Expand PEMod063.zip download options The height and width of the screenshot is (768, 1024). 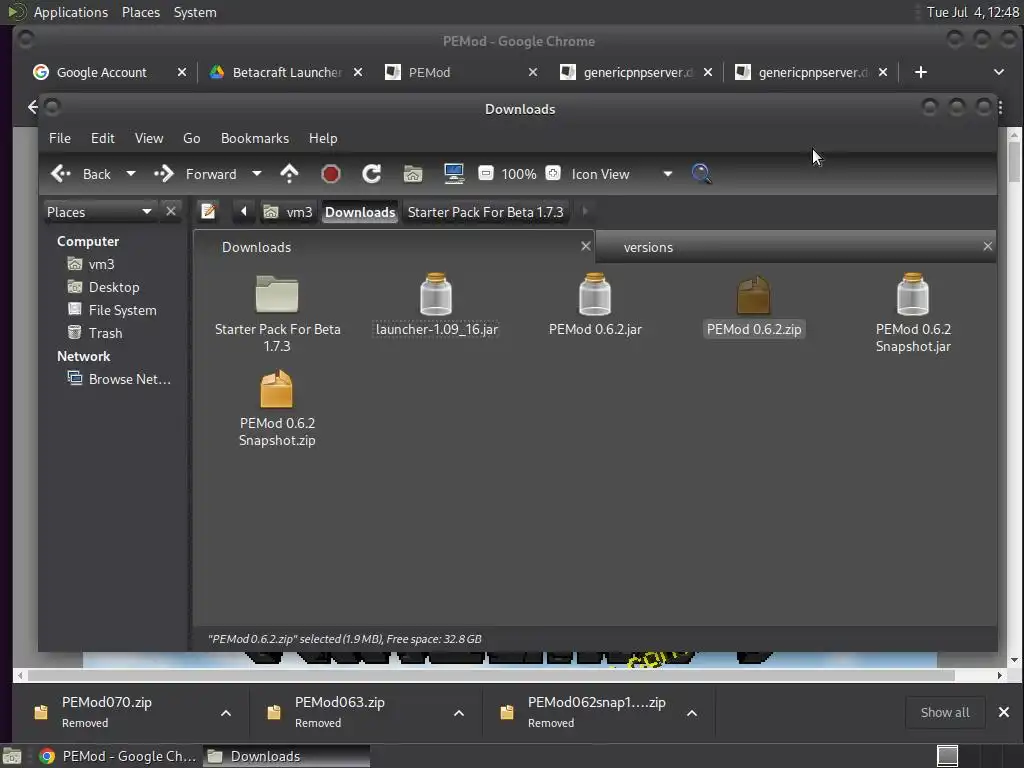[459, 713]
